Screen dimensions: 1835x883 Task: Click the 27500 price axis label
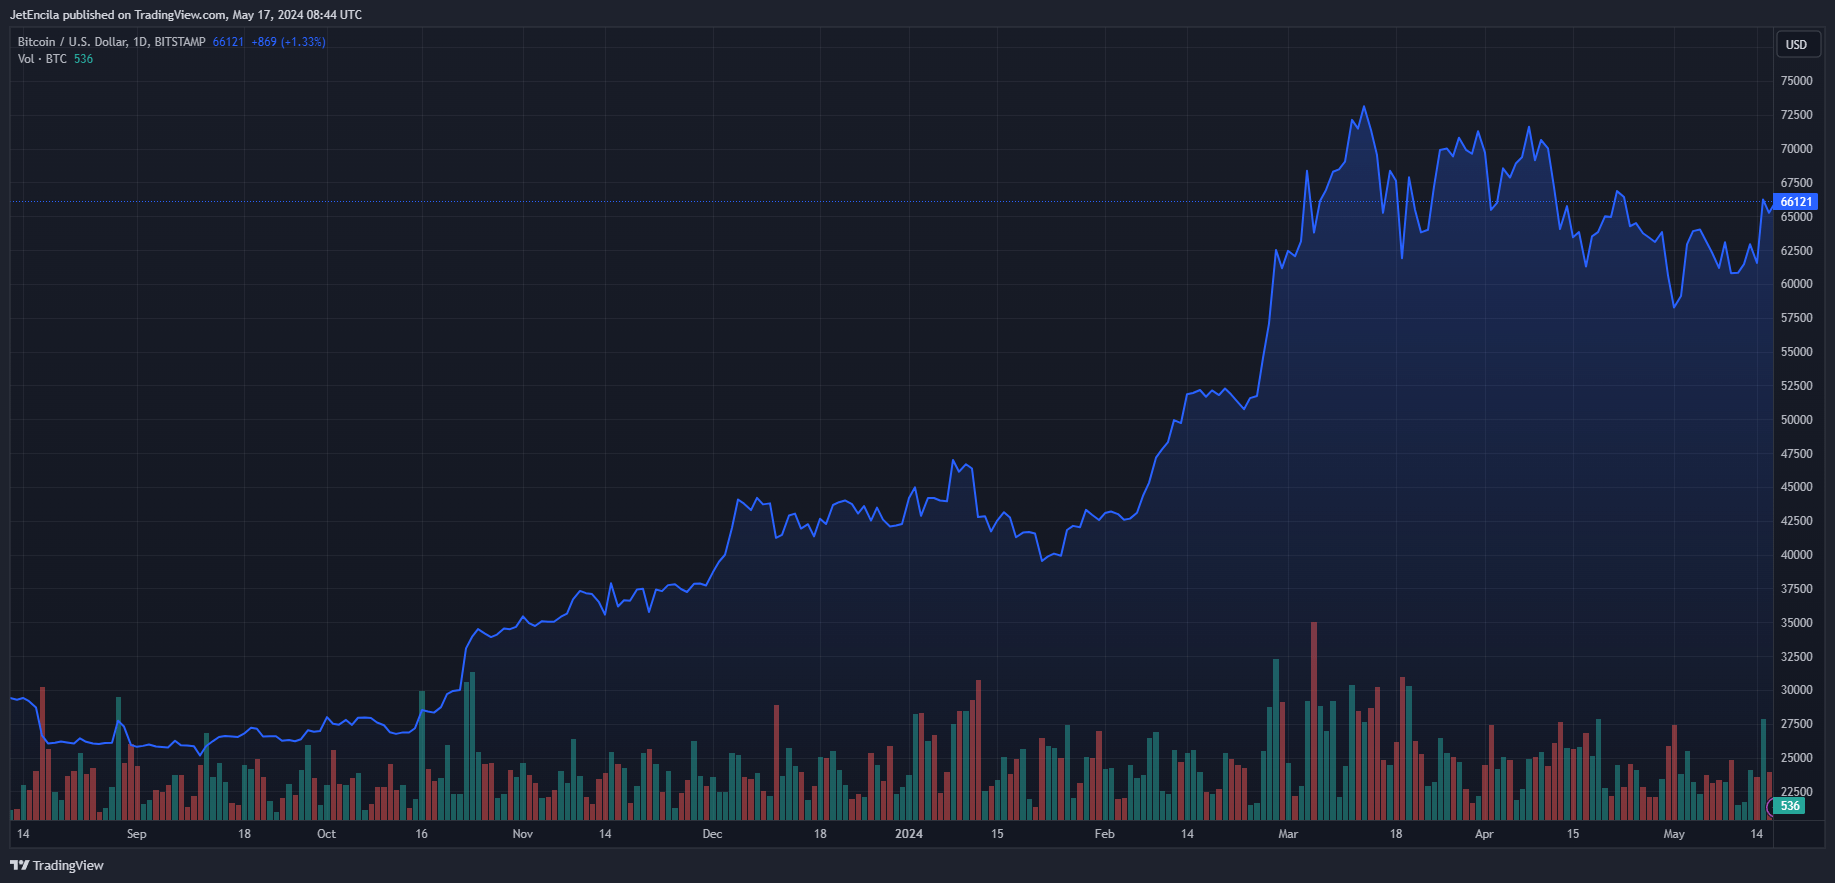tap(1796, 724)
